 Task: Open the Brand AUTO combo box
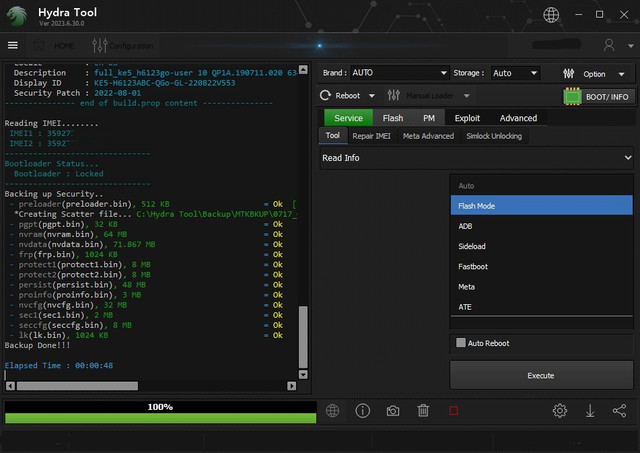coord(399,73)
